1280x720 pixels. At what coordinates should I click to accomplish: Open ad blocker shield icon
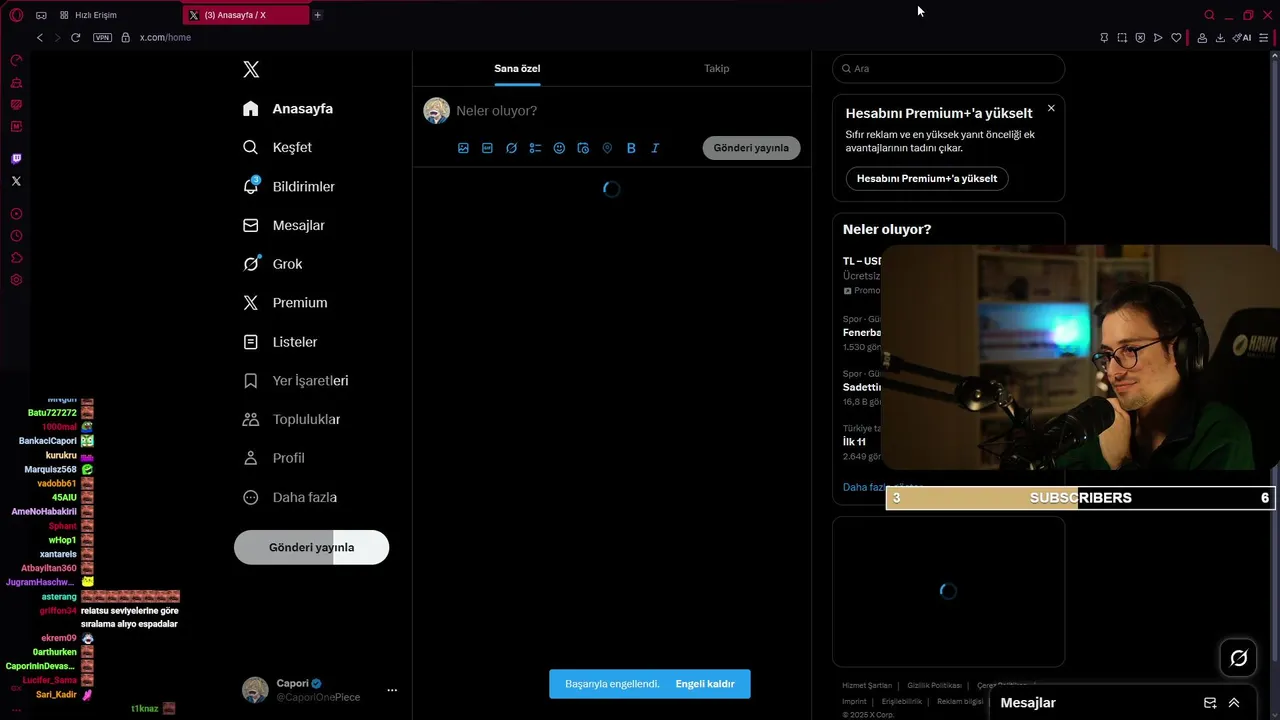point(1140,37)
